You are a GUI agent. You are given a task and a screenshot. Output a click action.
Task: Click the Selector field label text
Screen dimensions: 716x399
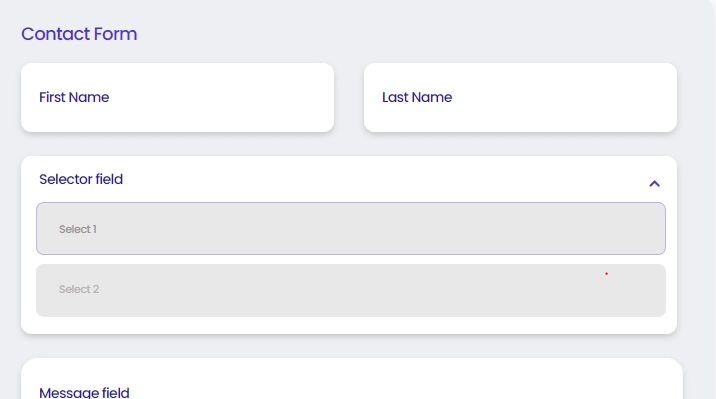(x=81, y=179)
